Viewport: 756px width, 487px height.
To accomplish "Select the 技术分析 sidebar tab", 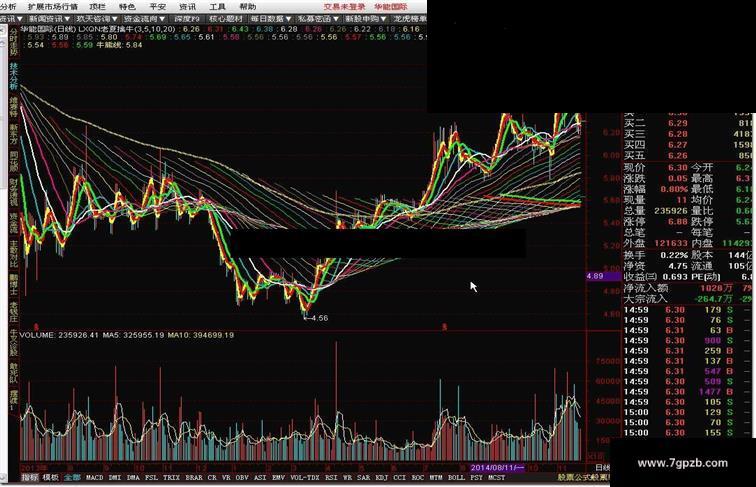I will coord(14,76).
